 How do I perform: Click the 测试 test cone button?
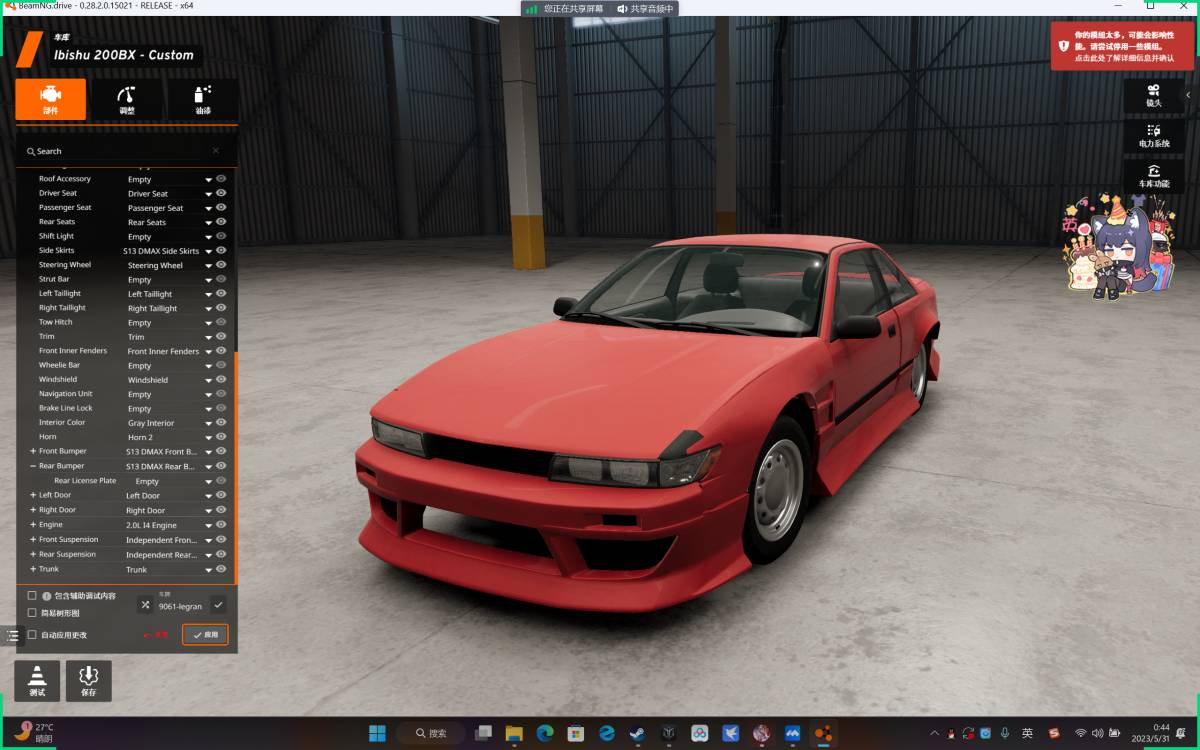pyautogui.click(x=37, y=680)
